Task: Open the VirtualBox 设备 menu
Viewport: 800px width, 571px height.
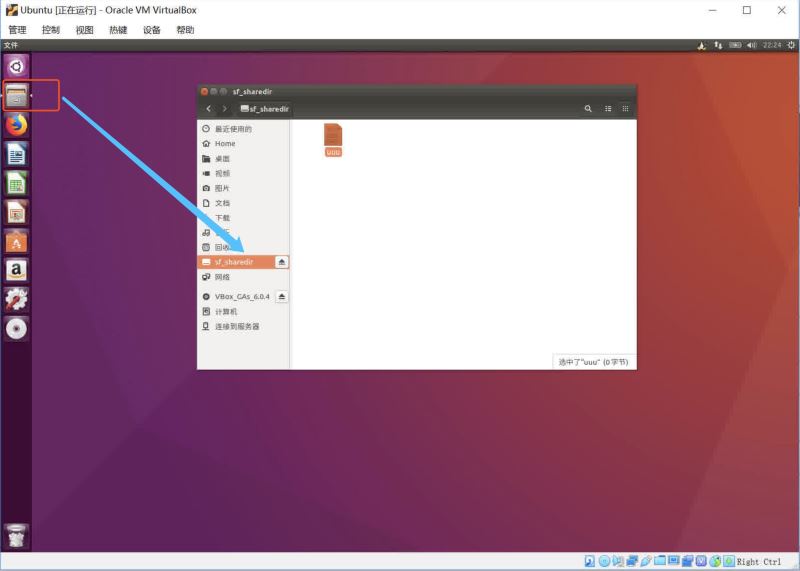Action: tap(151, 30)
